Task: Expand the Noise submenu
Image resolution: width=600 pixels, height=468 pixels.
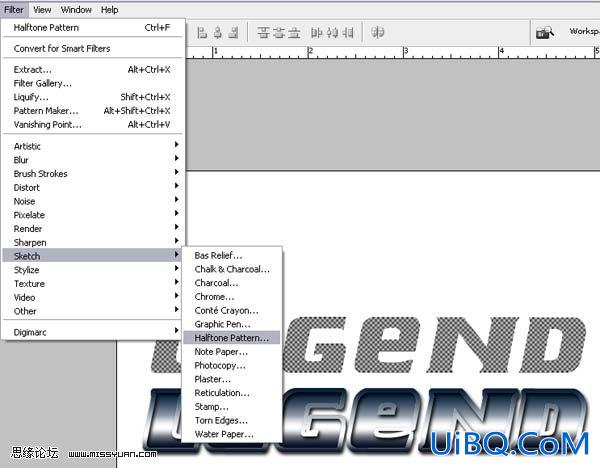Action: point(92,201)
